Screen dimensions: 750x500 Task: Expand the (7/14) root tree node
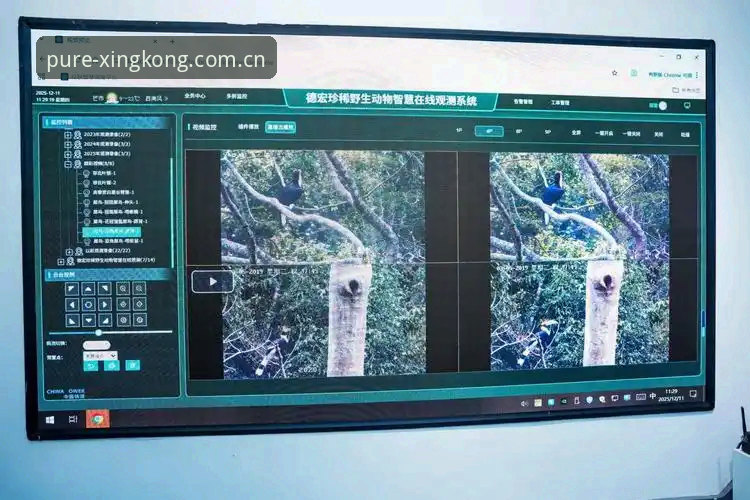point(61,262)
